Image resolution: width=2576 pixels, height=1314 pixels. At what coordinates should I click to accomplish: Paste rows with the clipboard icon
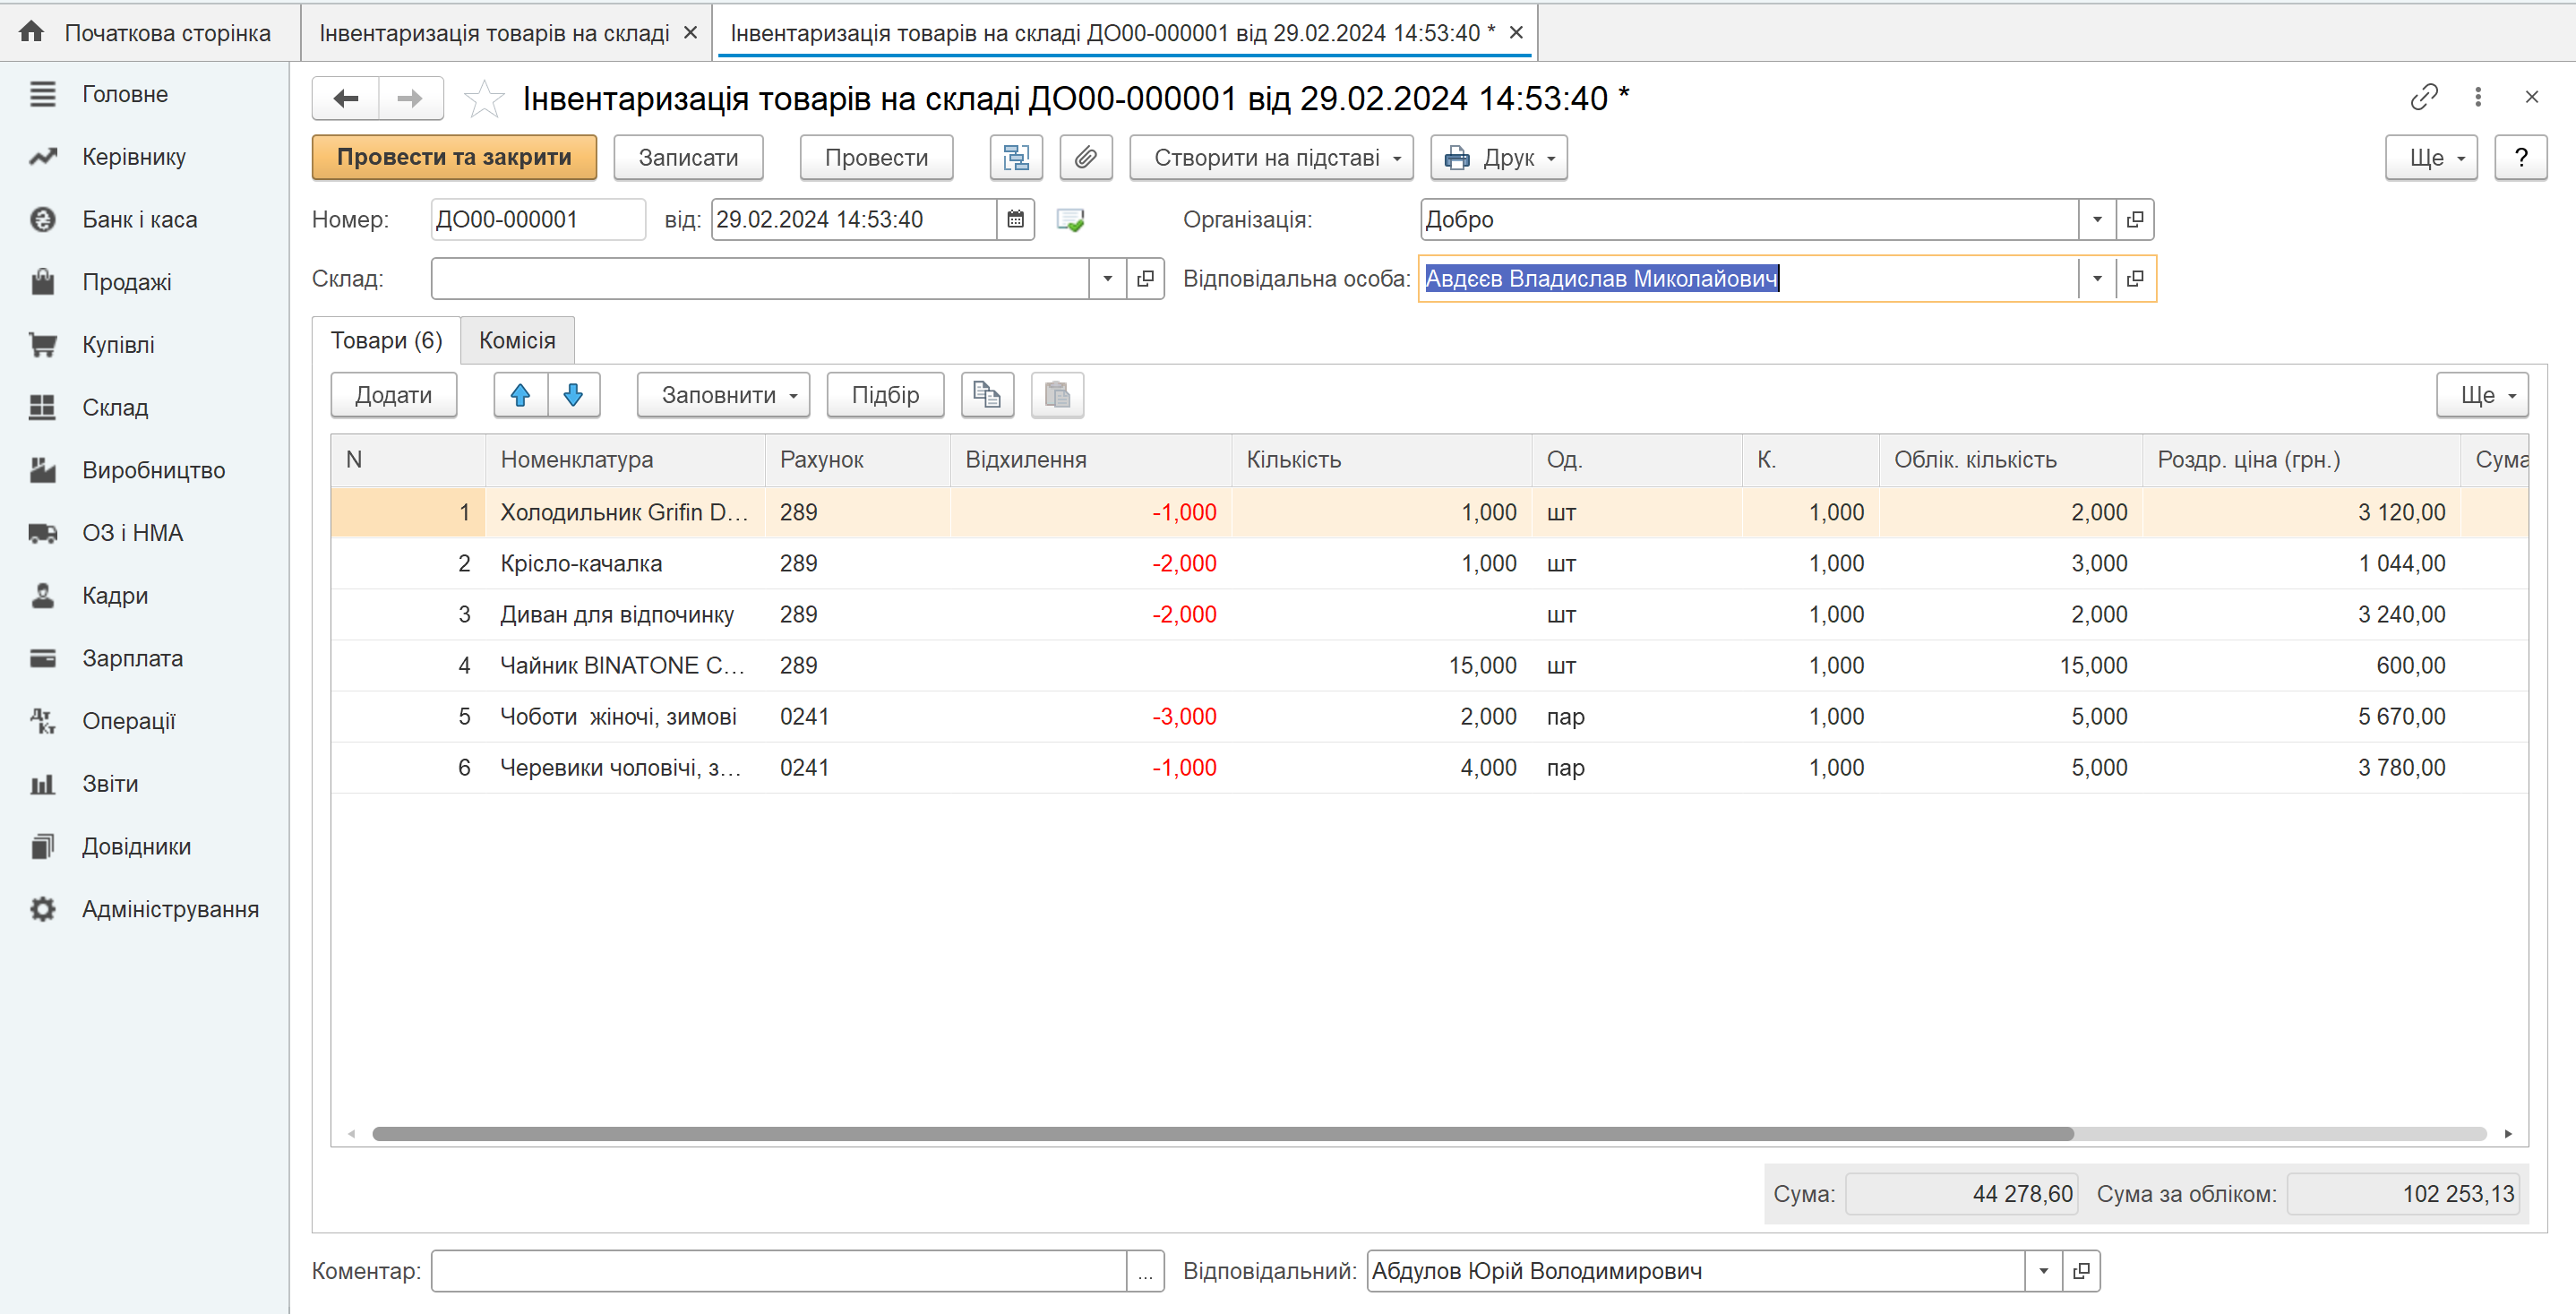[1057, 395]
